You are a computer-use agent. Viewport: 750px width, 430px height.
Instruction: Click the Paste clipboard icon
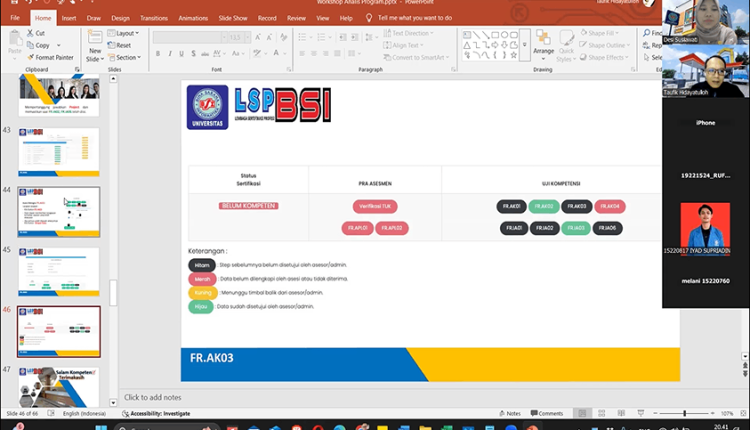[x=15, y=38]
